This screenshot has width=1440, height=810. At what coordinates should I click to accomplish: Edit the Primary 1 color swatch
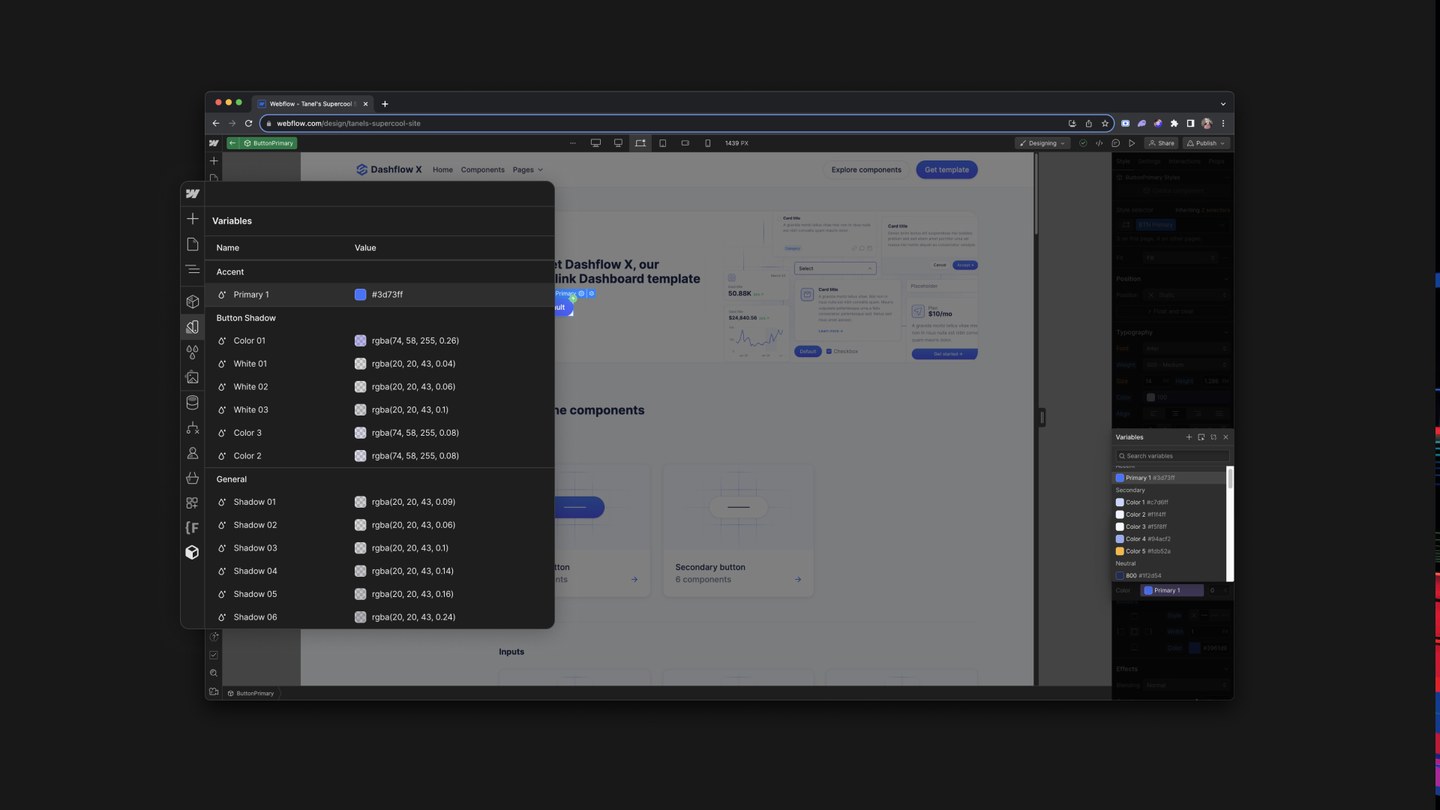(360, 294)
